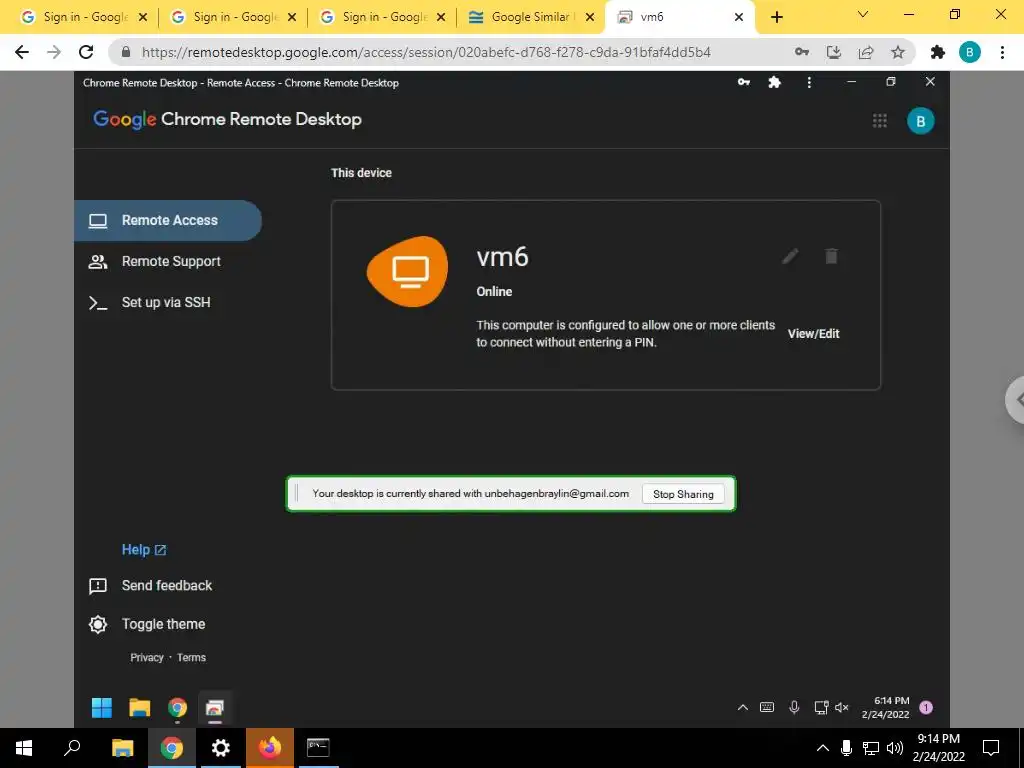Click the local volume speaker icon
The image size is (1024, 768).
coord(895,748)
